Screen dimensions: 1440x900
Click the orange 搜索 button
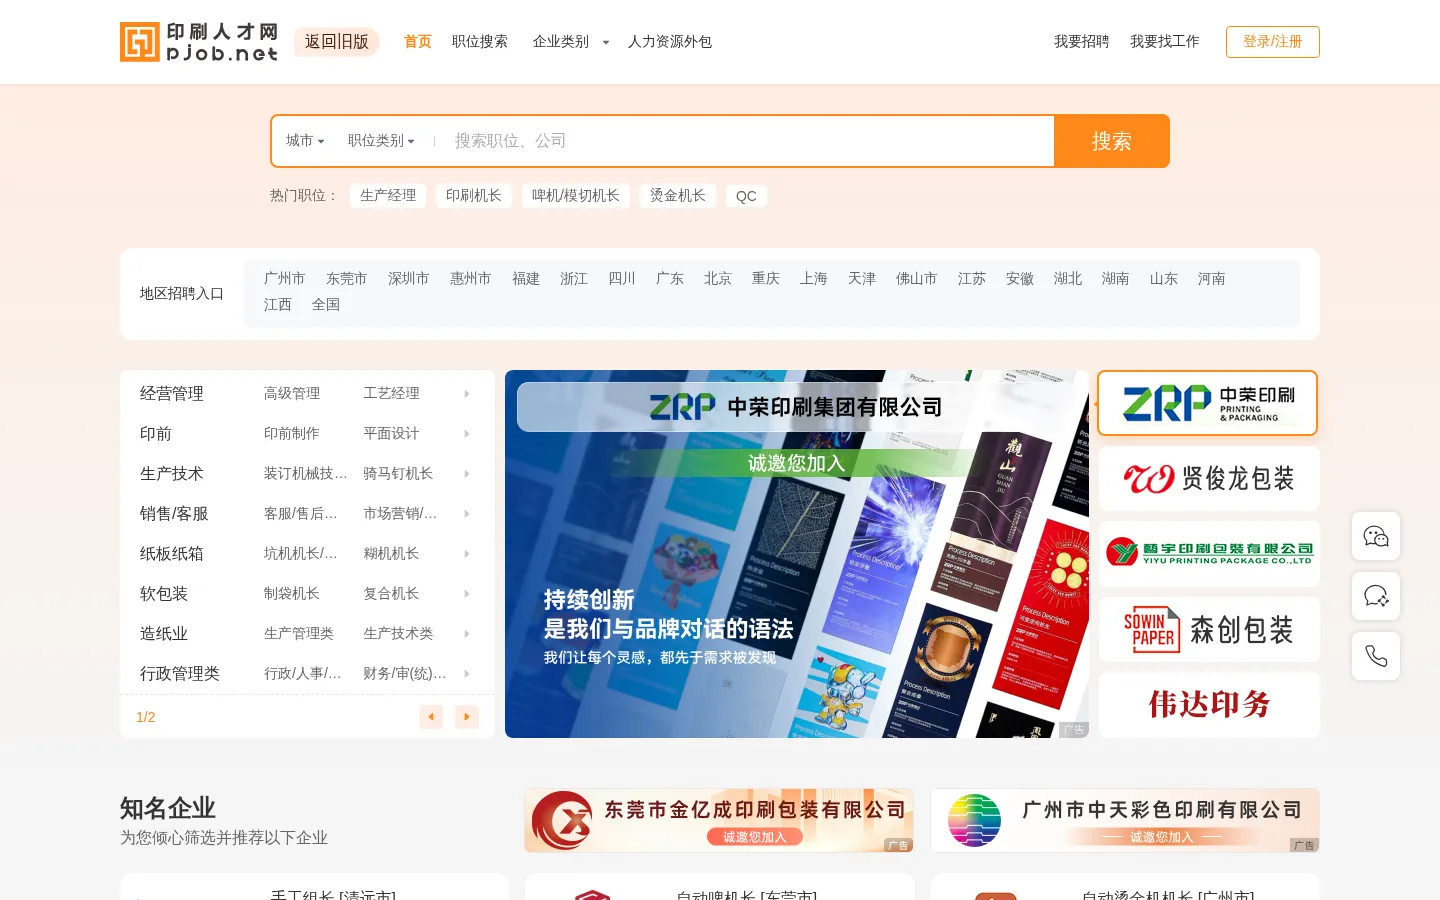[x=1111, y=141]
